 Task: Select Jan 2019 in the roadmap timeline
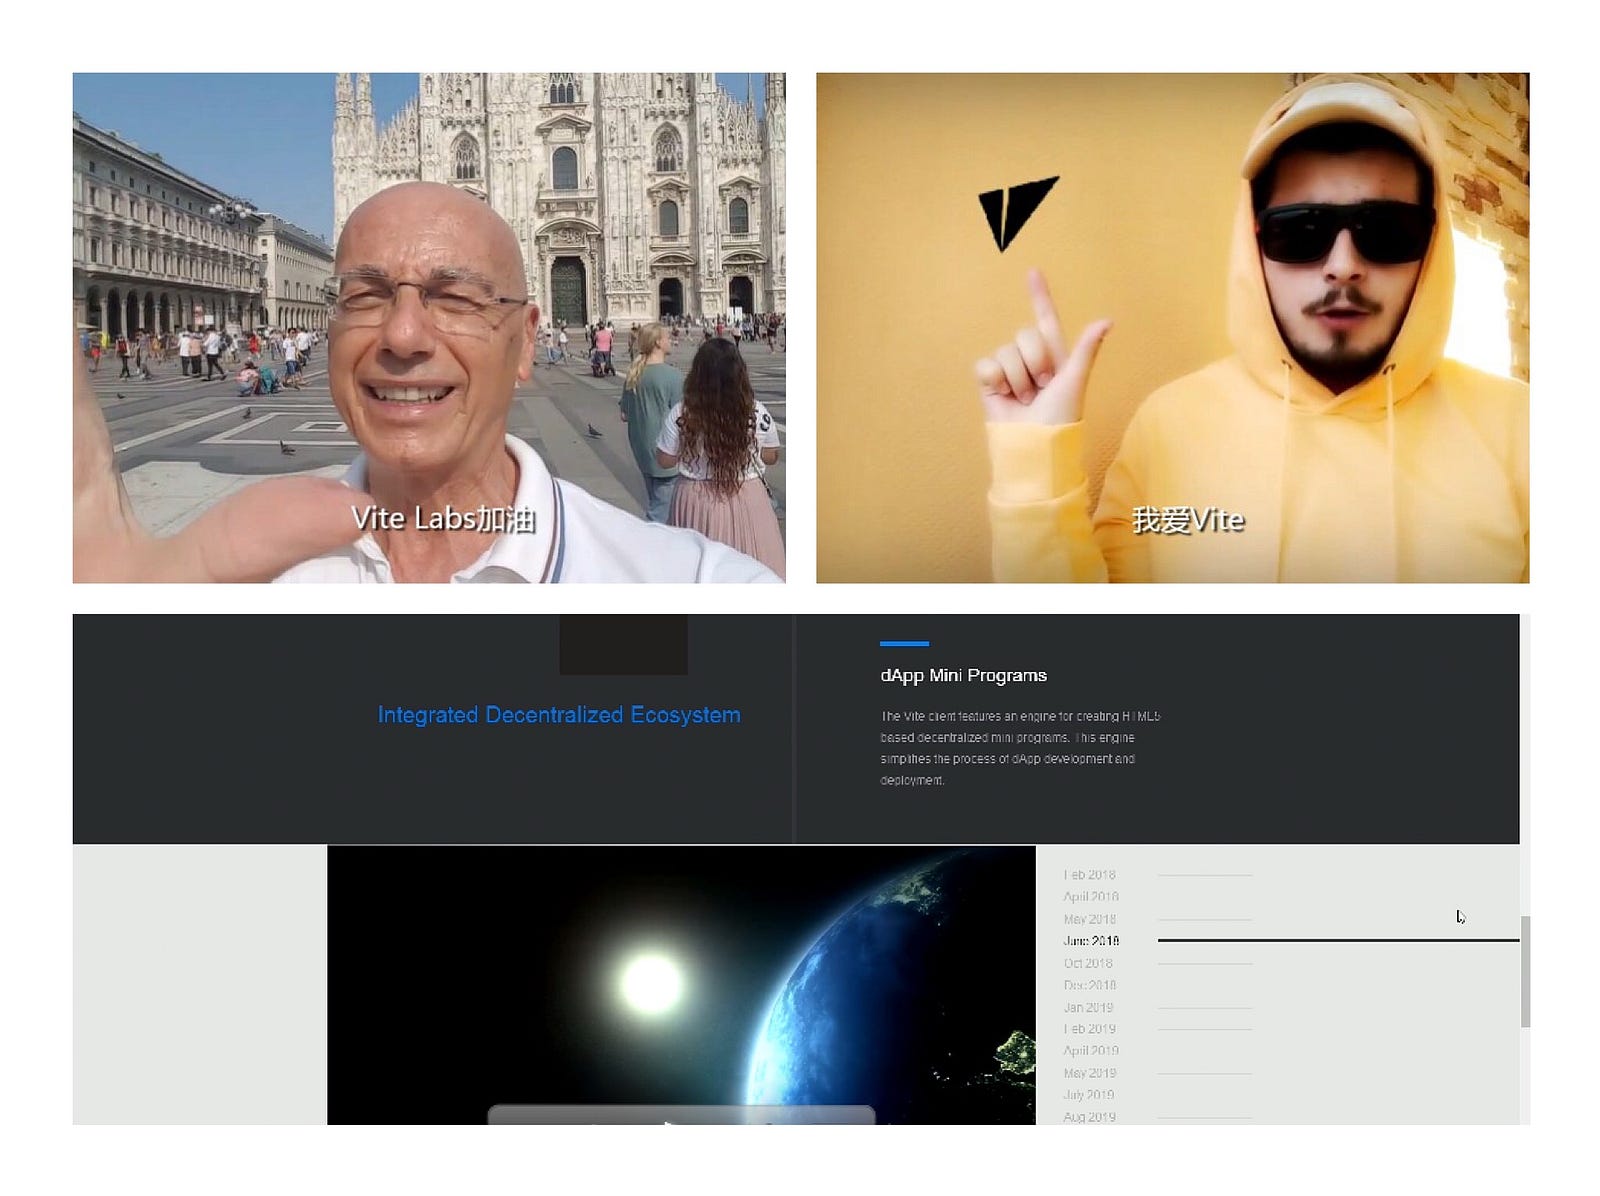(x=1088, y=1007)
